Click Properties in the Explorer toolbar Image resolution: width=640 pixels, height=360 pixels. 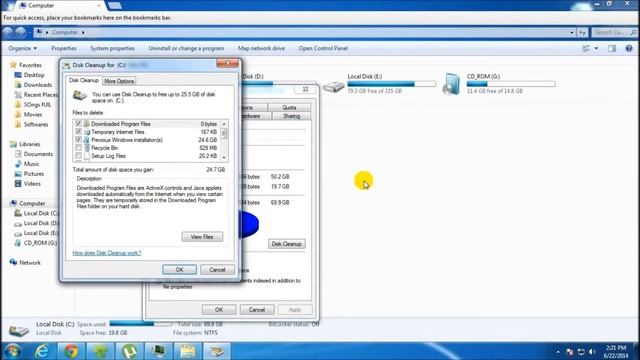coord(64,48)
